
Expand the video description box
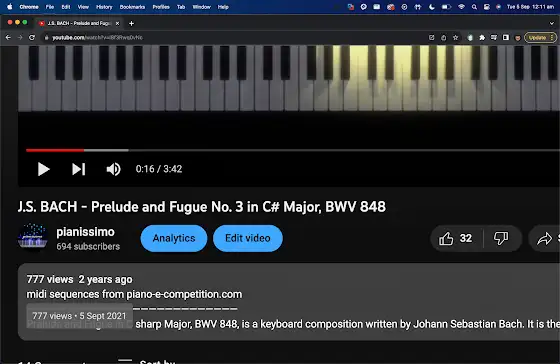click(x=289, y=301)
